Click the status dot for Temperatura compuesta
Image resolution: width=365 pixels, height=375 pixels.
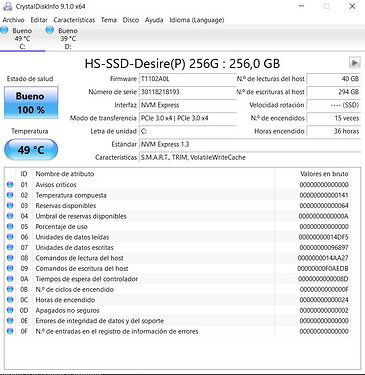(10, 195)
